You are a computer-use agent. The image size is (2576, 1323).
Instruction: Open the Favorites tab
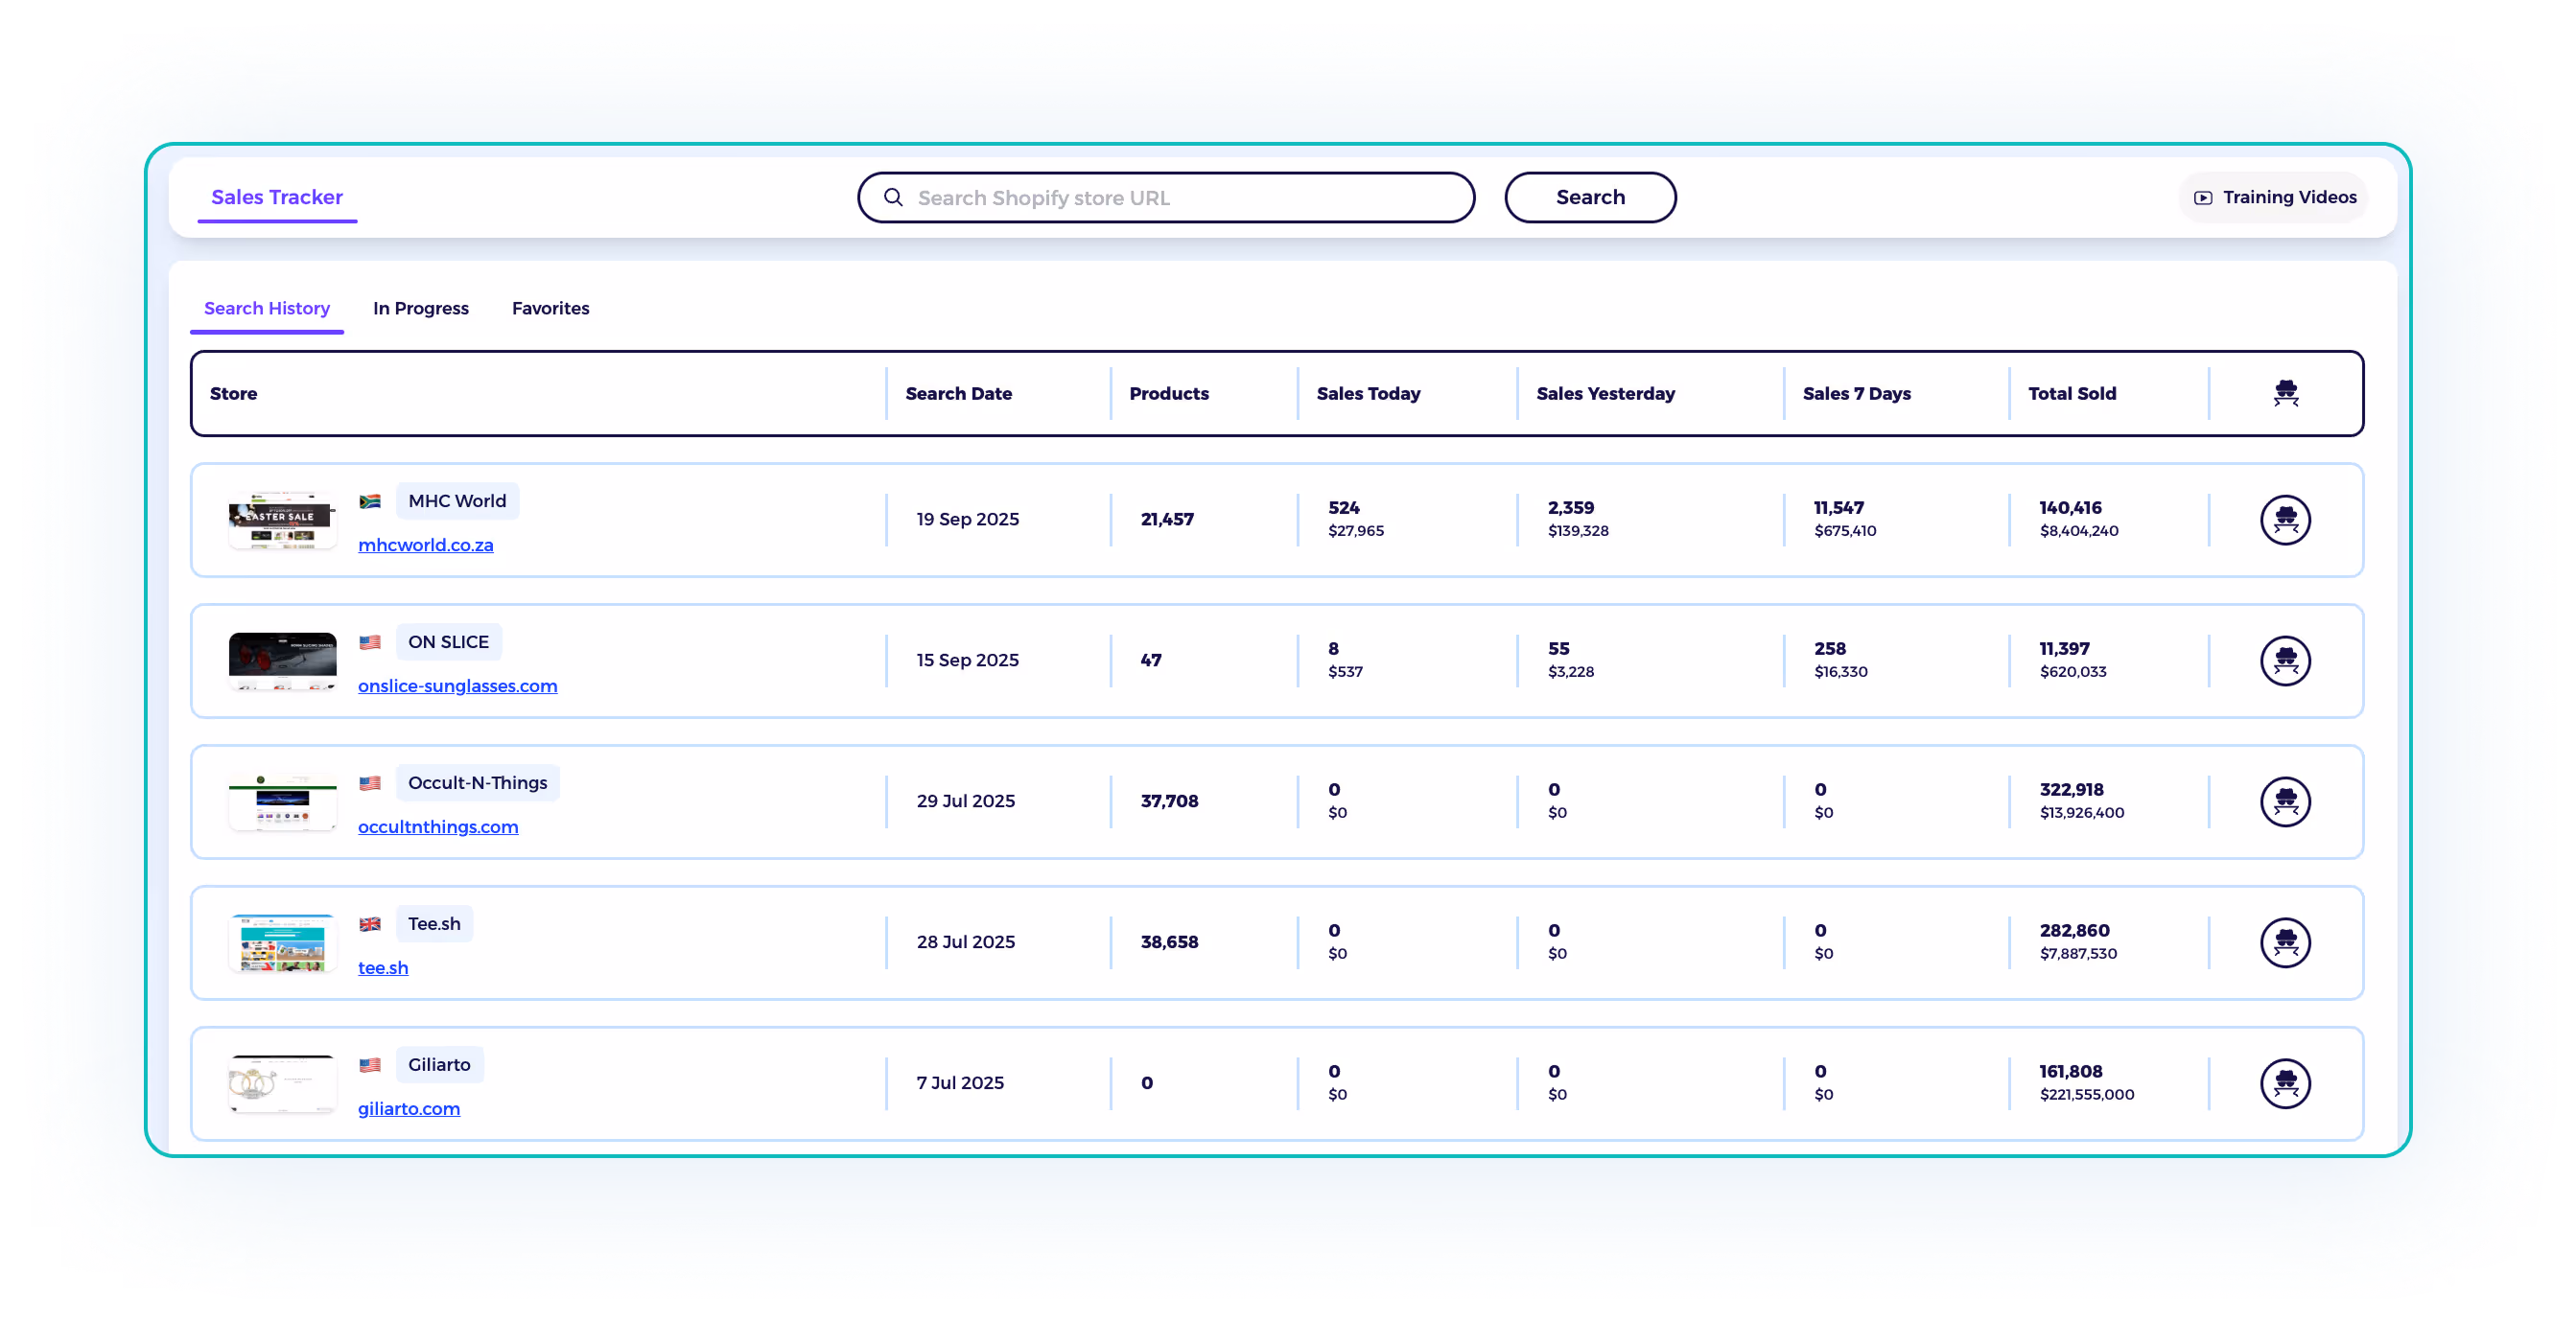tap(550, 308)
